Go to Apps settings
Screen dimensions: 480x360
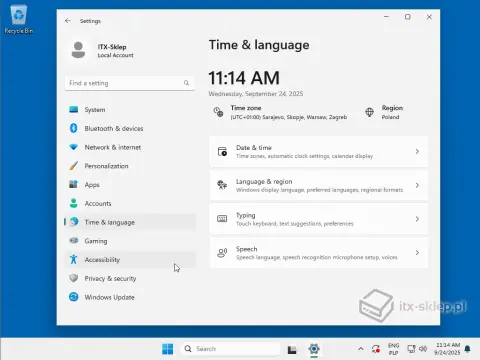(x=130, y=184)
